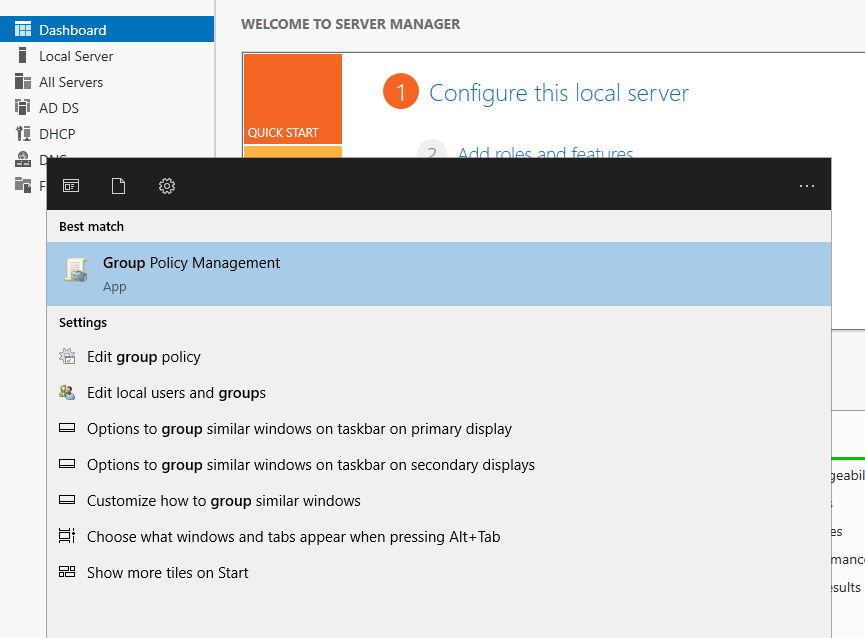Launch Group Policy Management app

tap(439, 274)
